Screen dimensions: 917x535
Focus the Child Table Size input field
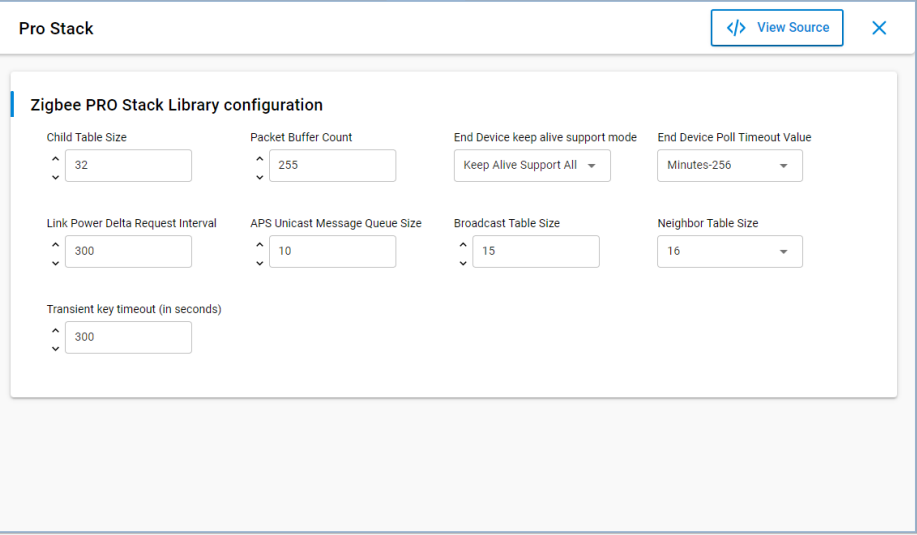pos(128,166)
